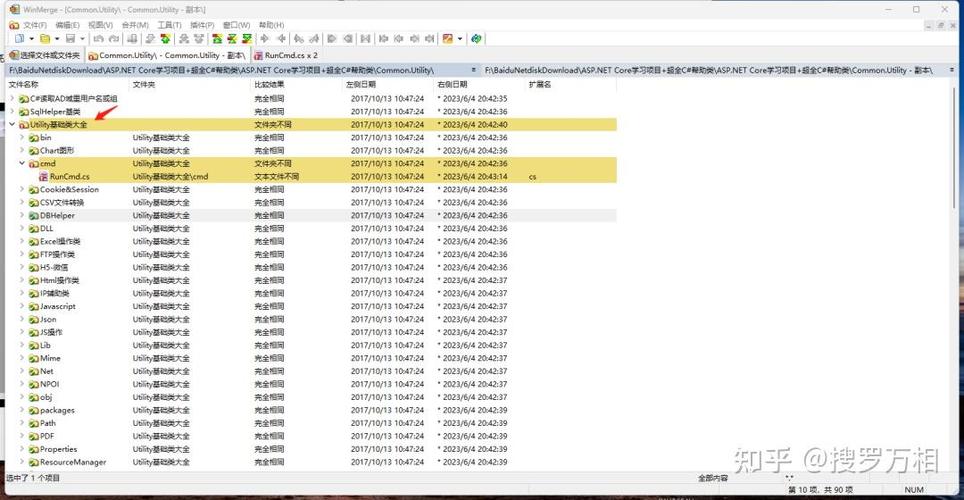Click the Copy to Right toolbar icon
This screenshot has width=964, height=500.
[264, 39]
